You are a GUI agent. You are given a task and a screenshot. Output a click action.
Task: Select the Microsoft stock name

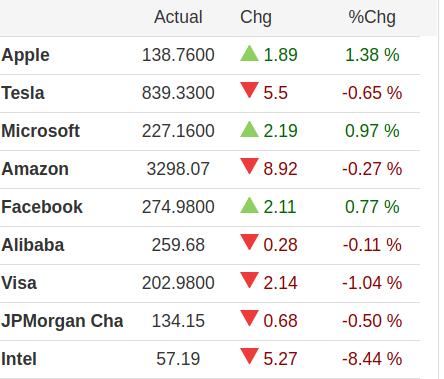[x=40, y=131]
